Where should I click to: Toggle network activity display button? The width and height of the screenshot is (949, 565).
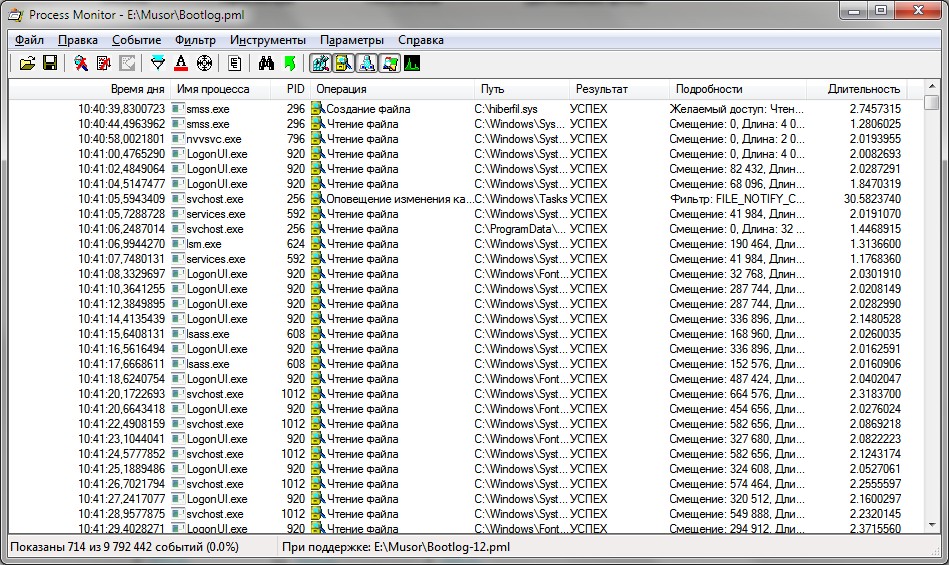(367, 63)
